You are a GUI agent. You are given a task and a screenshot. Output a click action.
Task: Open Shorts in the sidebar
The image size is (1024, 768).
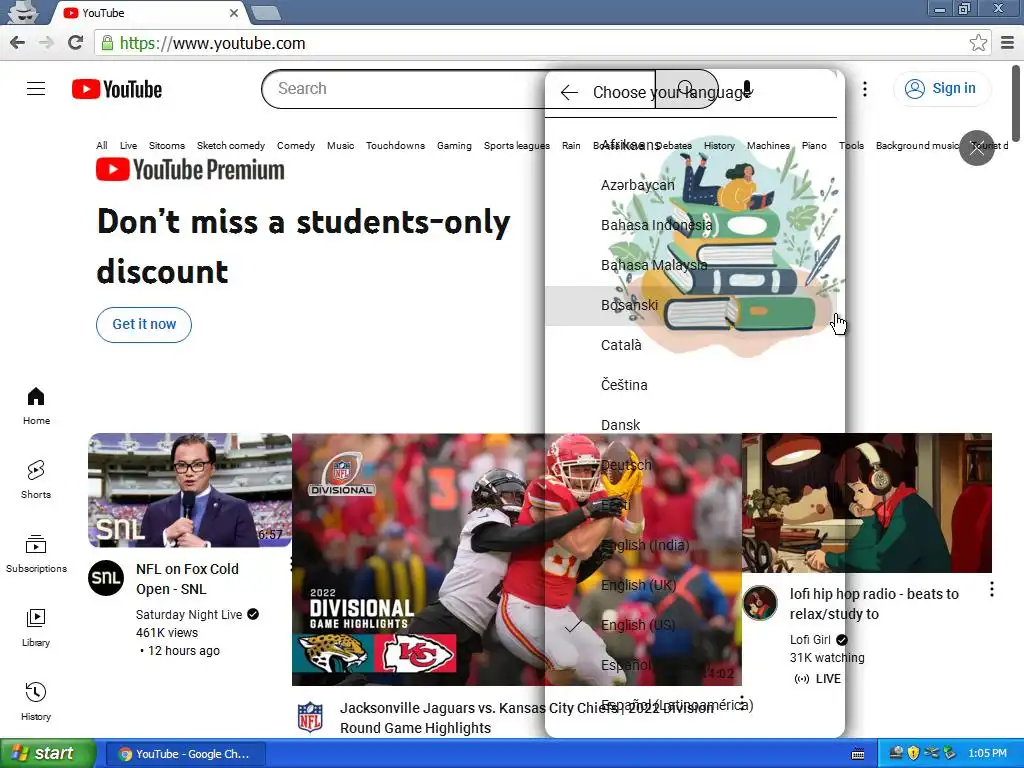[36, 479]
